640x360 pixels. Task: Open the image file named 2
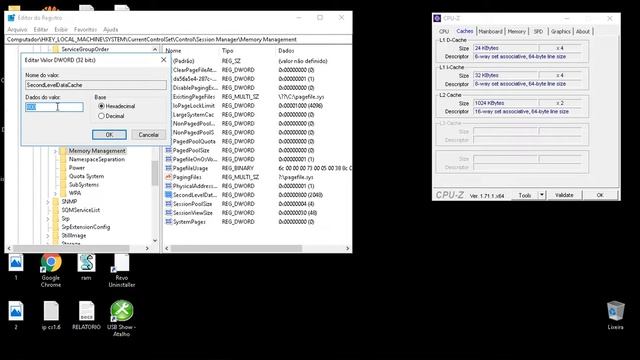tap(16, 311)
